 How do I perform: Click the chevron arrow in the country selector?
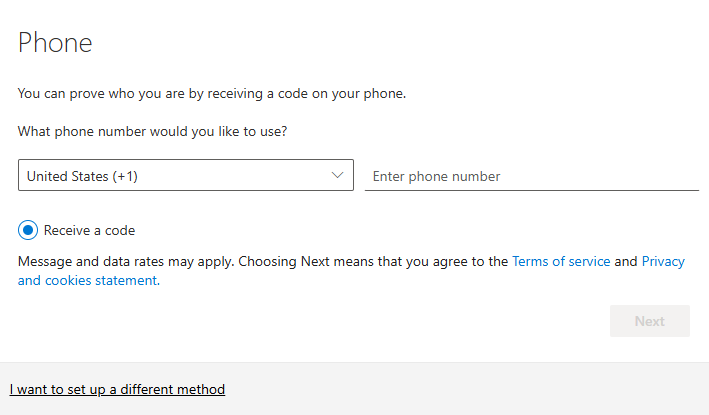pos(337,175)
